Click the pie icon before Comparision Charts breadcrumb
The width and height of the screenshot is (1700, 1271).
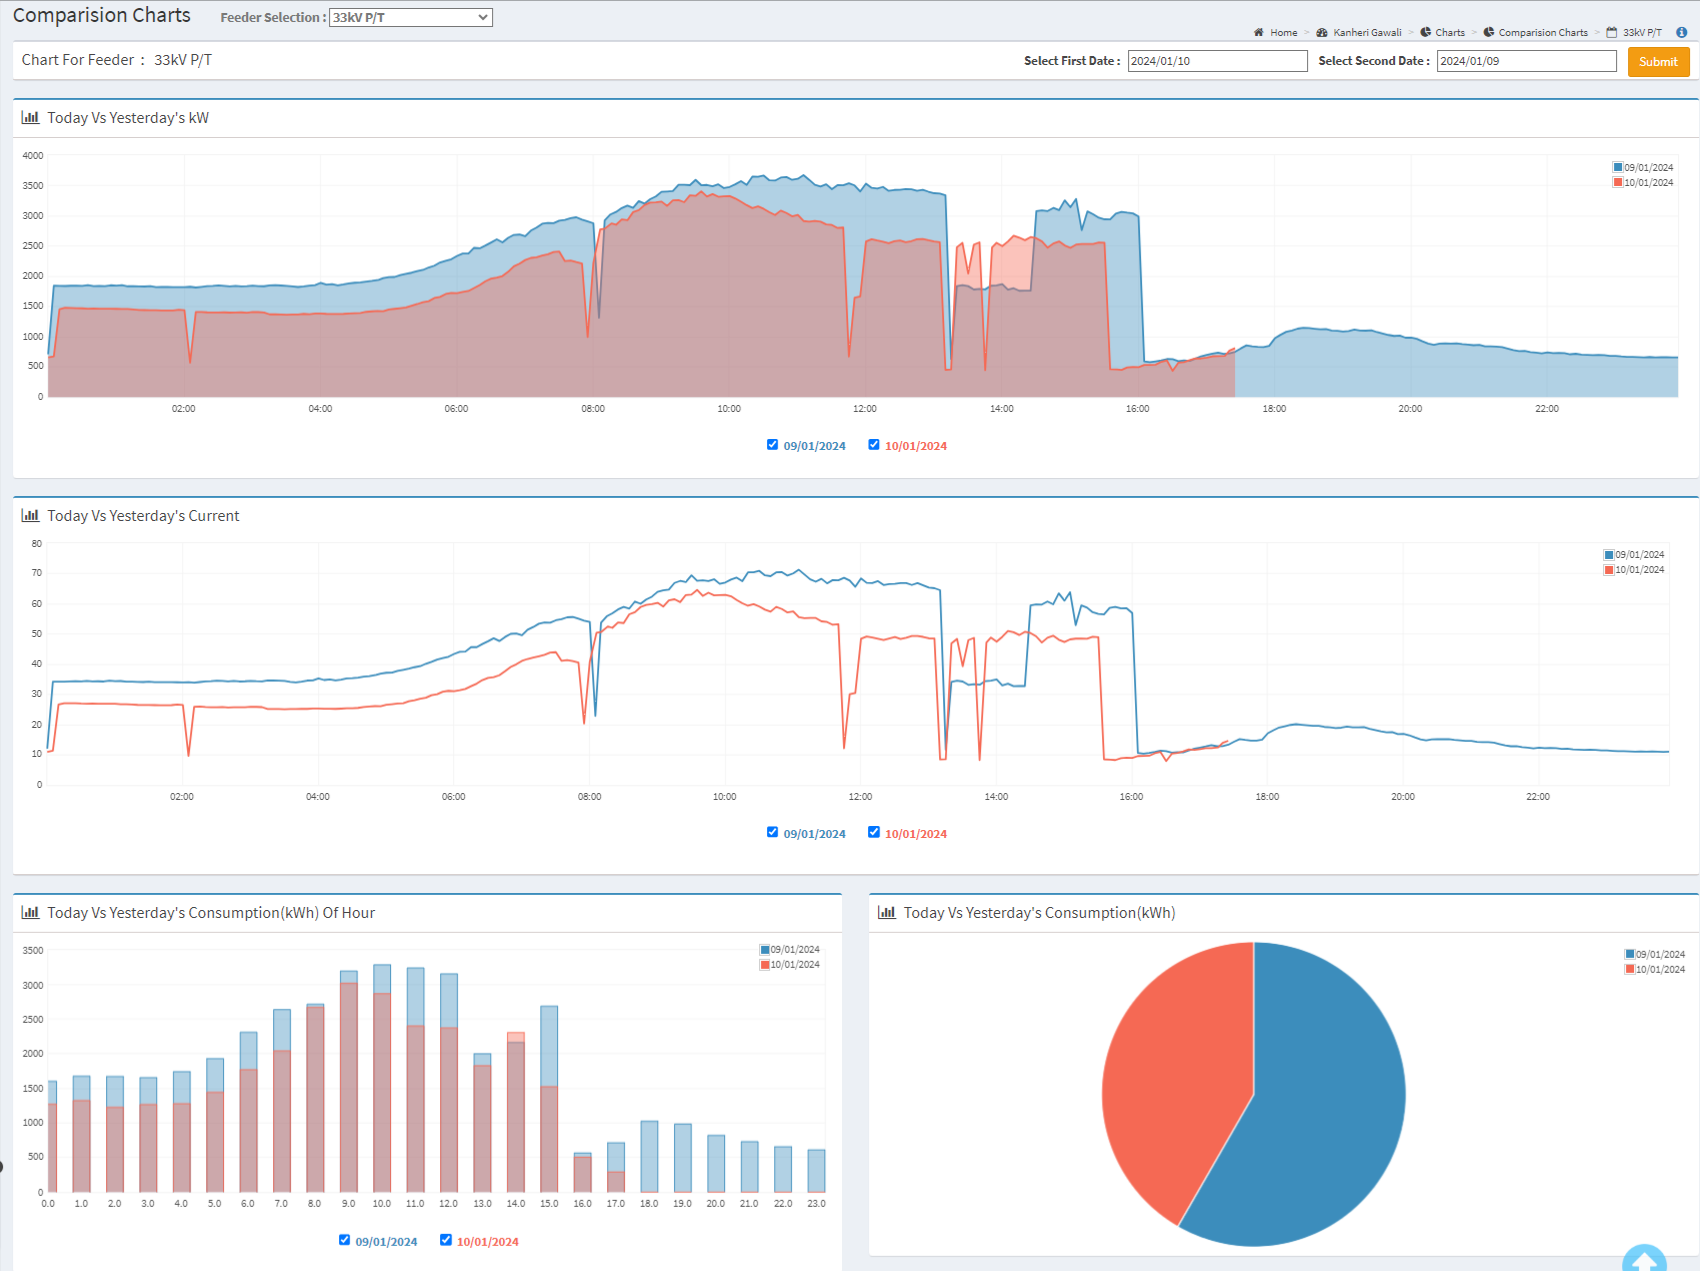pyautogui.click(x=1489, y=33)
